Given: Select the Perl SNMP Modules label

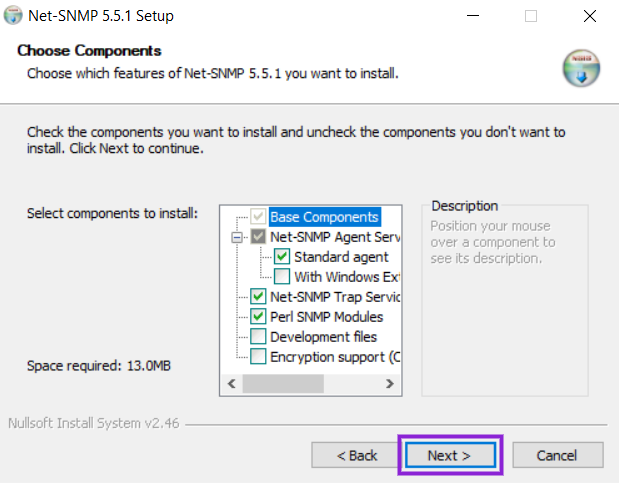Looking at the screenshot, I should [x=326, y=317].
